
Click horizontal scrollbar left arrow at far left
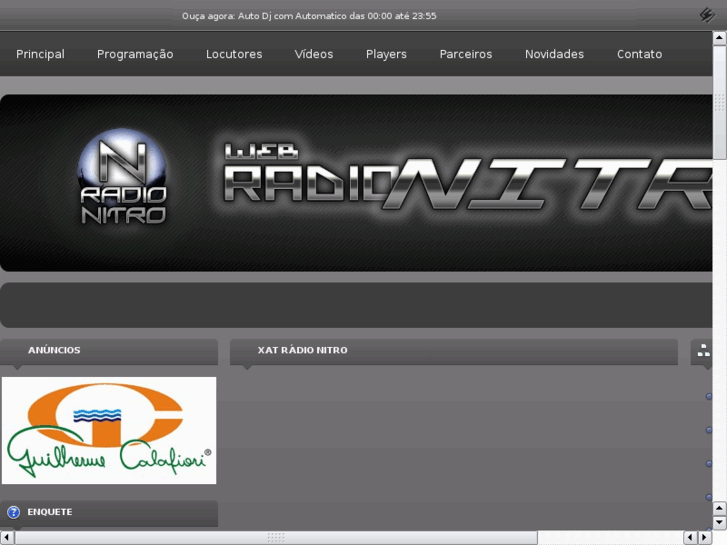point(6,538)
